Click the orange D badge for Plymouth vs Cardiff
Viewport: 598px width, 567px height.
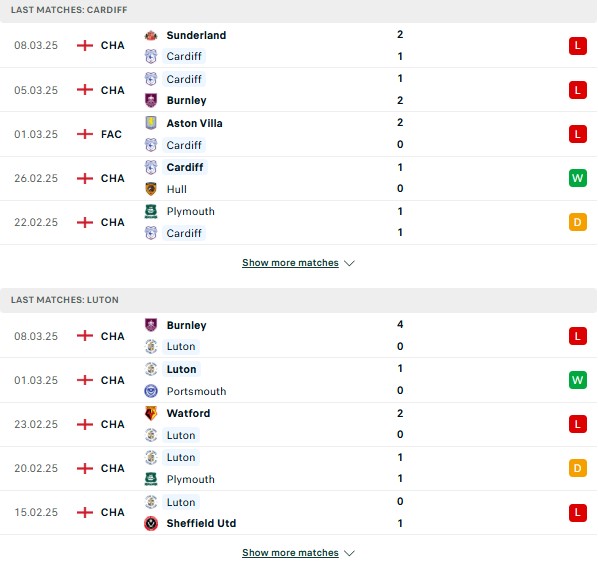[577, 222]
